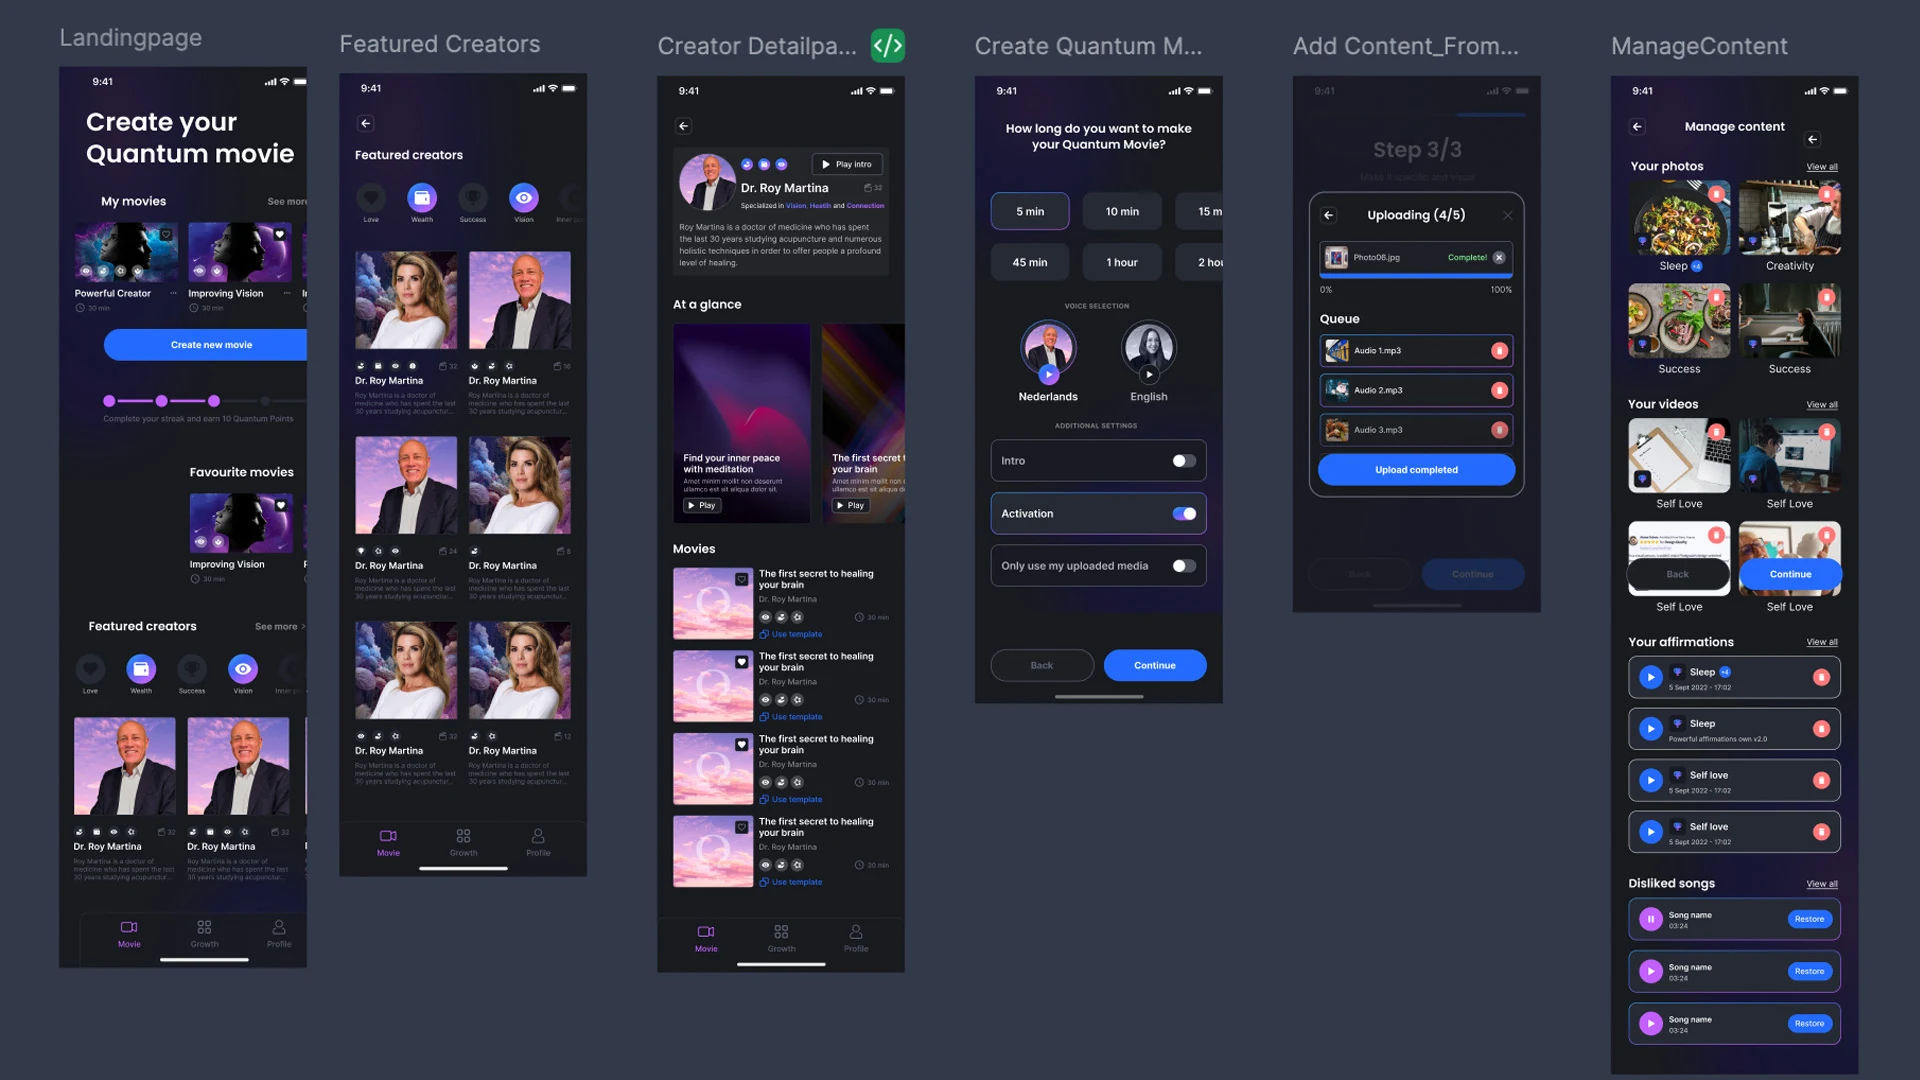This screenshot has width=1920, height=1080.
Task: Open Improving Vision thumbnail under Favourite movies
Action: point(241,522)
